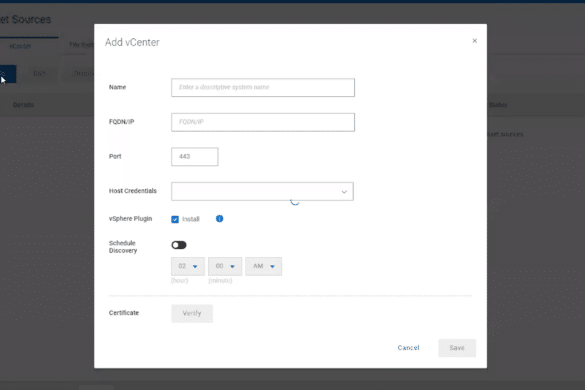This screenshot has width=585, height=390.
Task: Click the Port field showing 443
Action: click(194, 156)
